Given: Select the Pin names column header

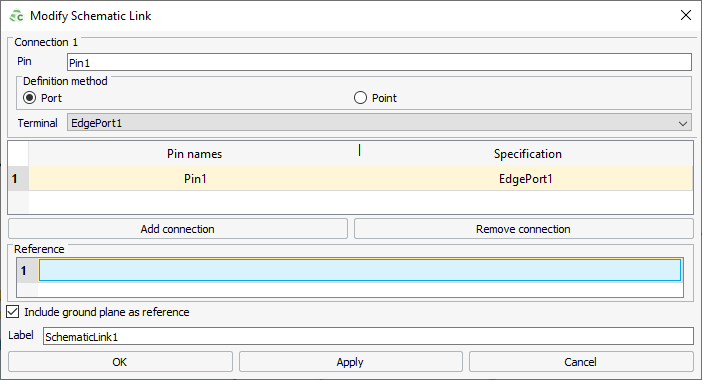Looking at the screenshot, I should [194, 154].
